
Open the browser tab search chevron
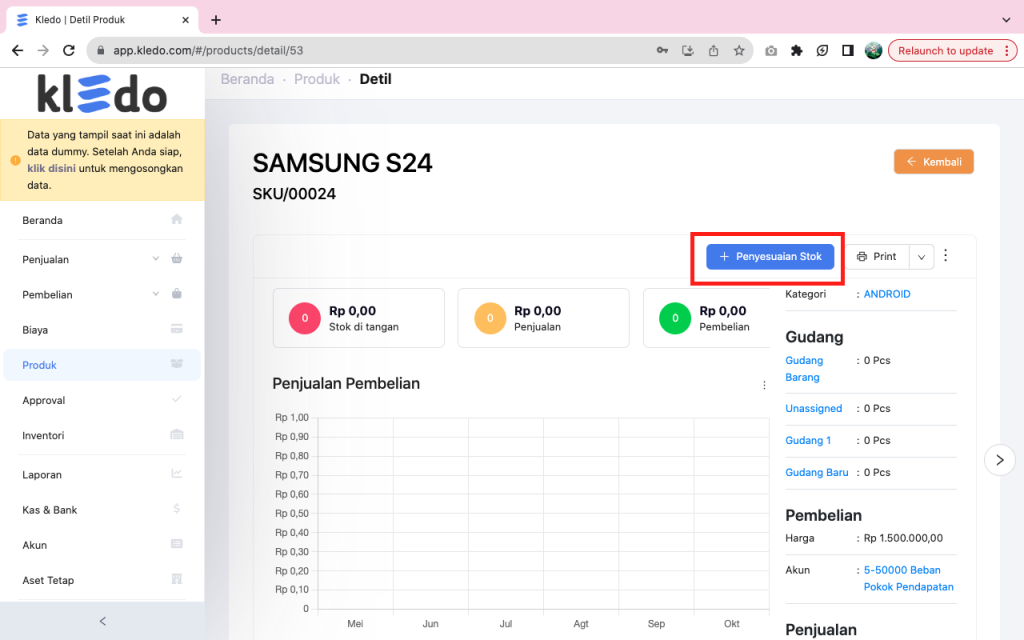(1006, 20)
